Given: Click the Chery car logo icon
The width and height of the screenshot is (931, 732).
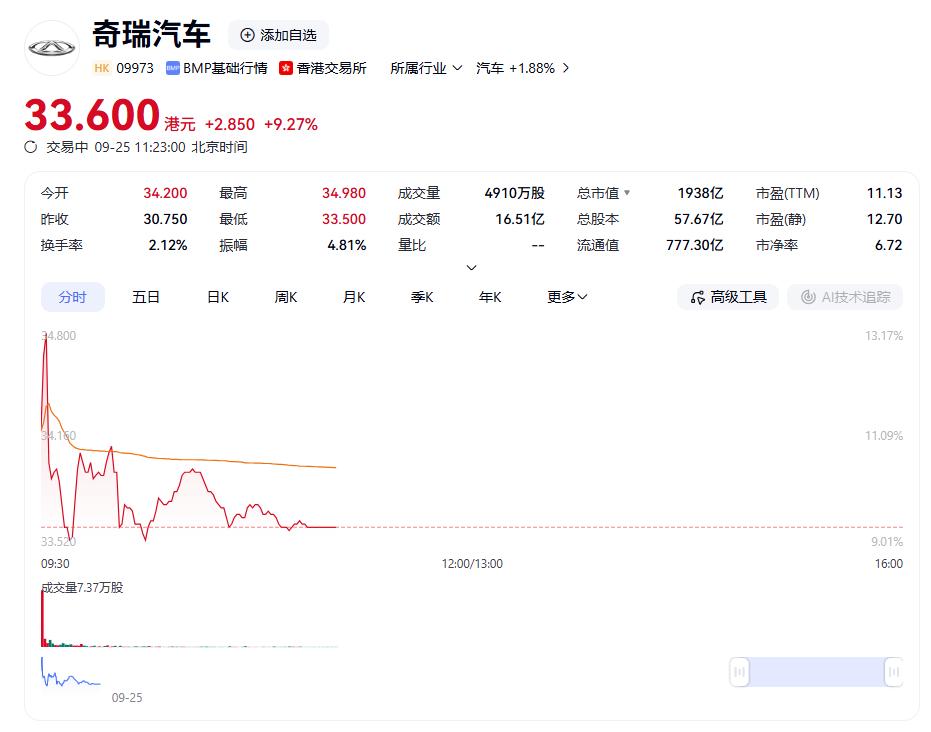Looking at the screenshot, I should (52, 48).
